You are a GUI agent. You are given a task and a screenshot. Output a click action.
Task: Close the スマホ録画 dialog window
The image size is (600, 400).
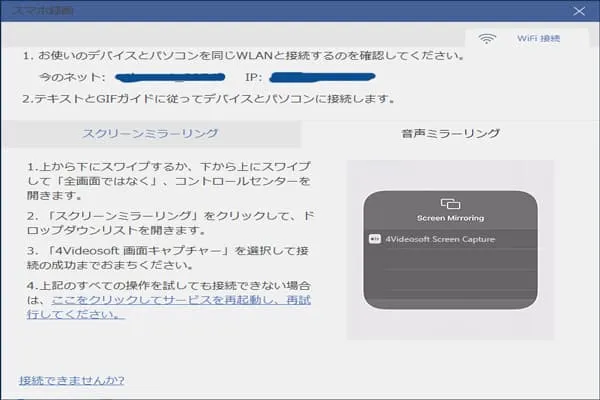[x=579, y=12]
